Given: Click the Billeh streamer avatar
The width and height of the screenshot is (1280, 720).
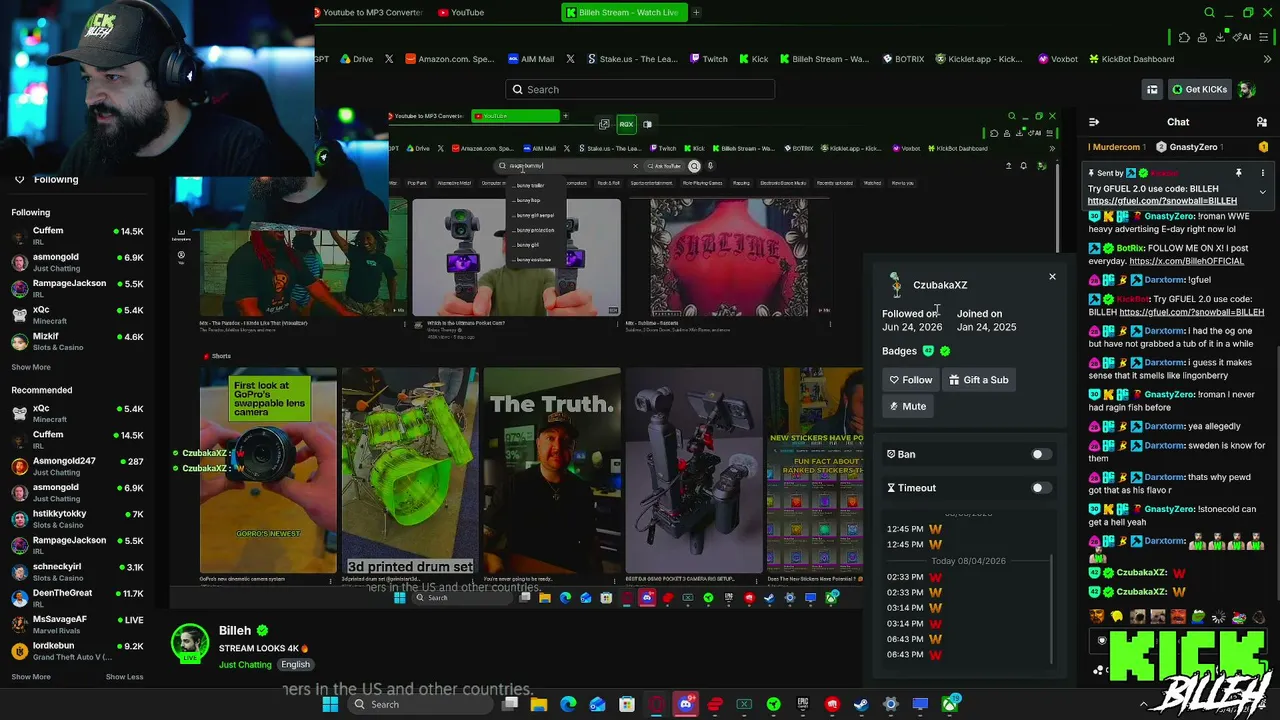Looking at the screenshot, I should [190, 645].
